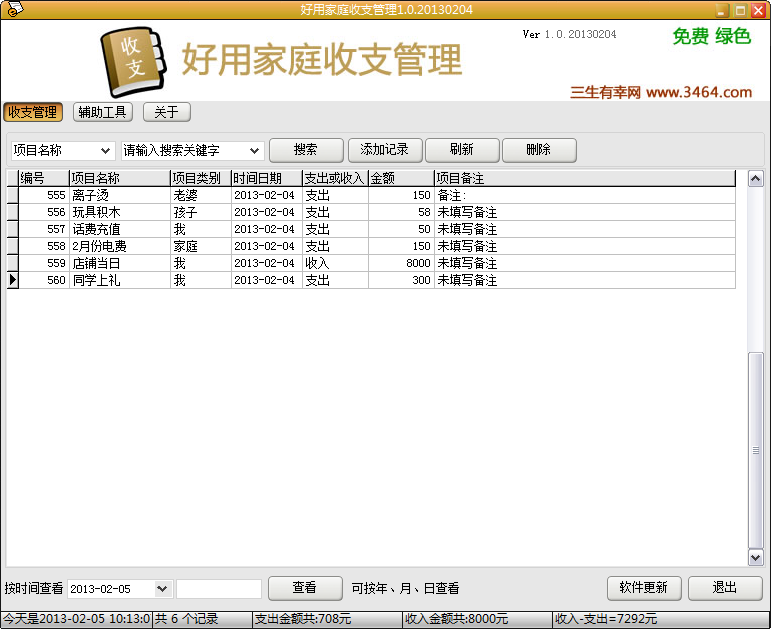Close the 好用家庭收支管理 window

758,10
